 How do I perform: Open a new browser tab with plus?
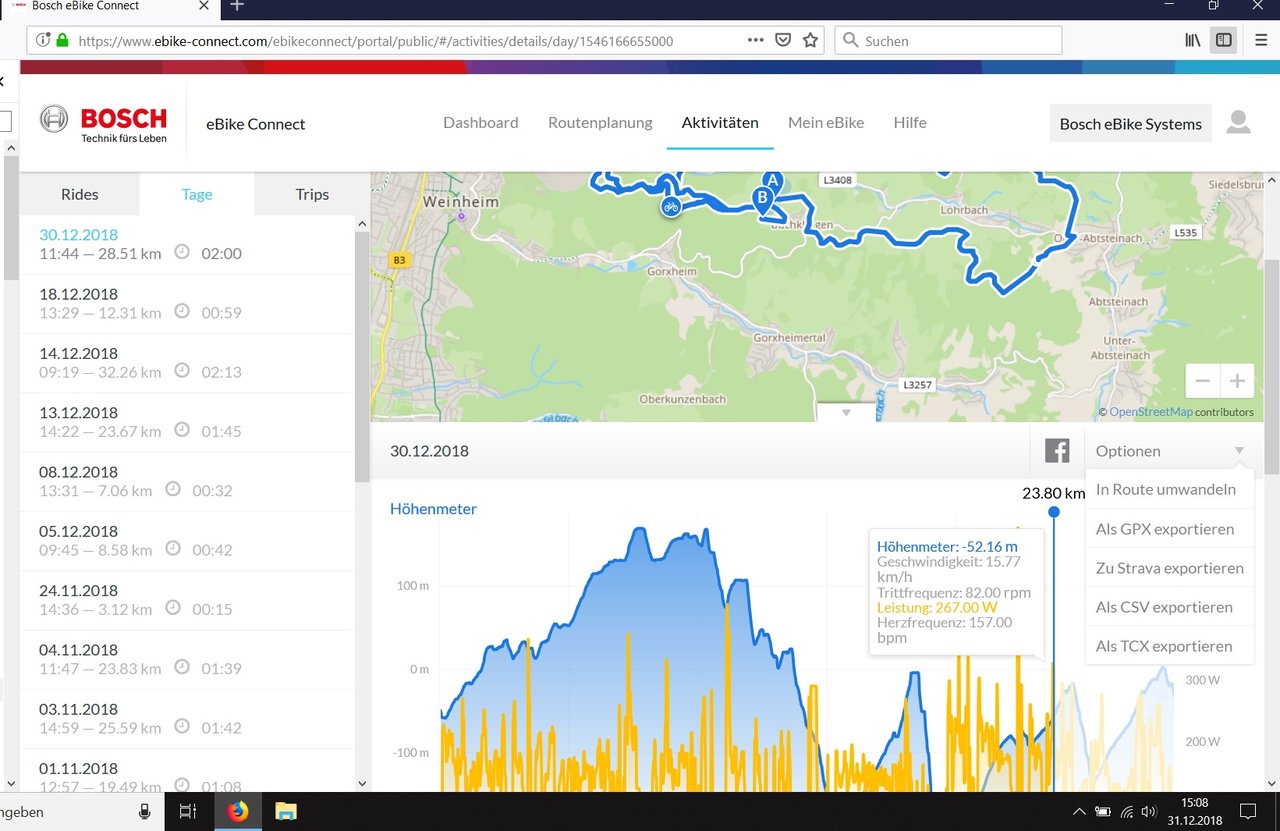click(237, 5)
